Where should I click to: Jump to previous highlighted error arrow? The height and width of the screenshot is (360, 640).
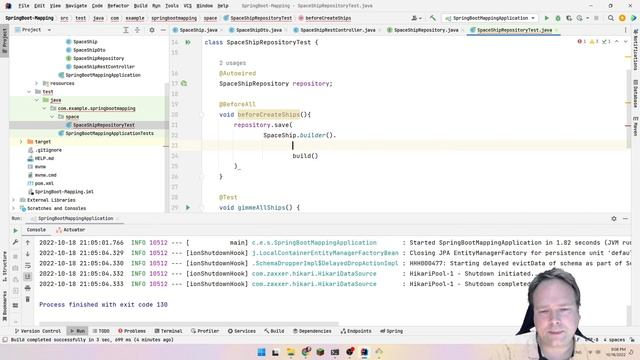[617, 42]
